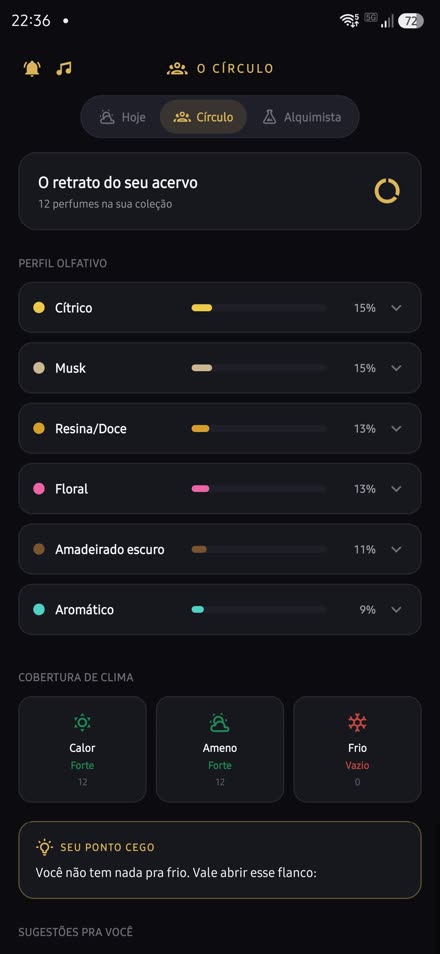Tap the Ameno cloudy sun icon
This screenshot has width=440, height=954.
coord(220,723)
